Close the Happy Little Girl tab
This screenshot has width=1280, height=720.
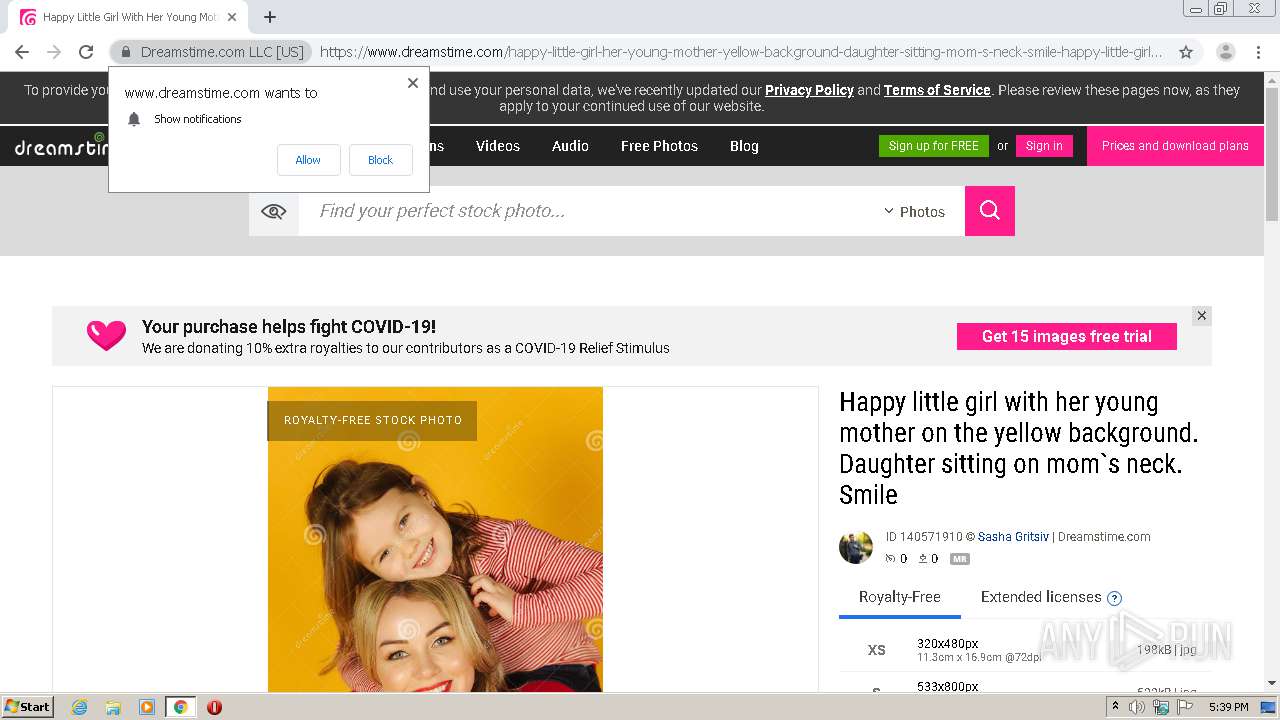click(x=232, y=17)
